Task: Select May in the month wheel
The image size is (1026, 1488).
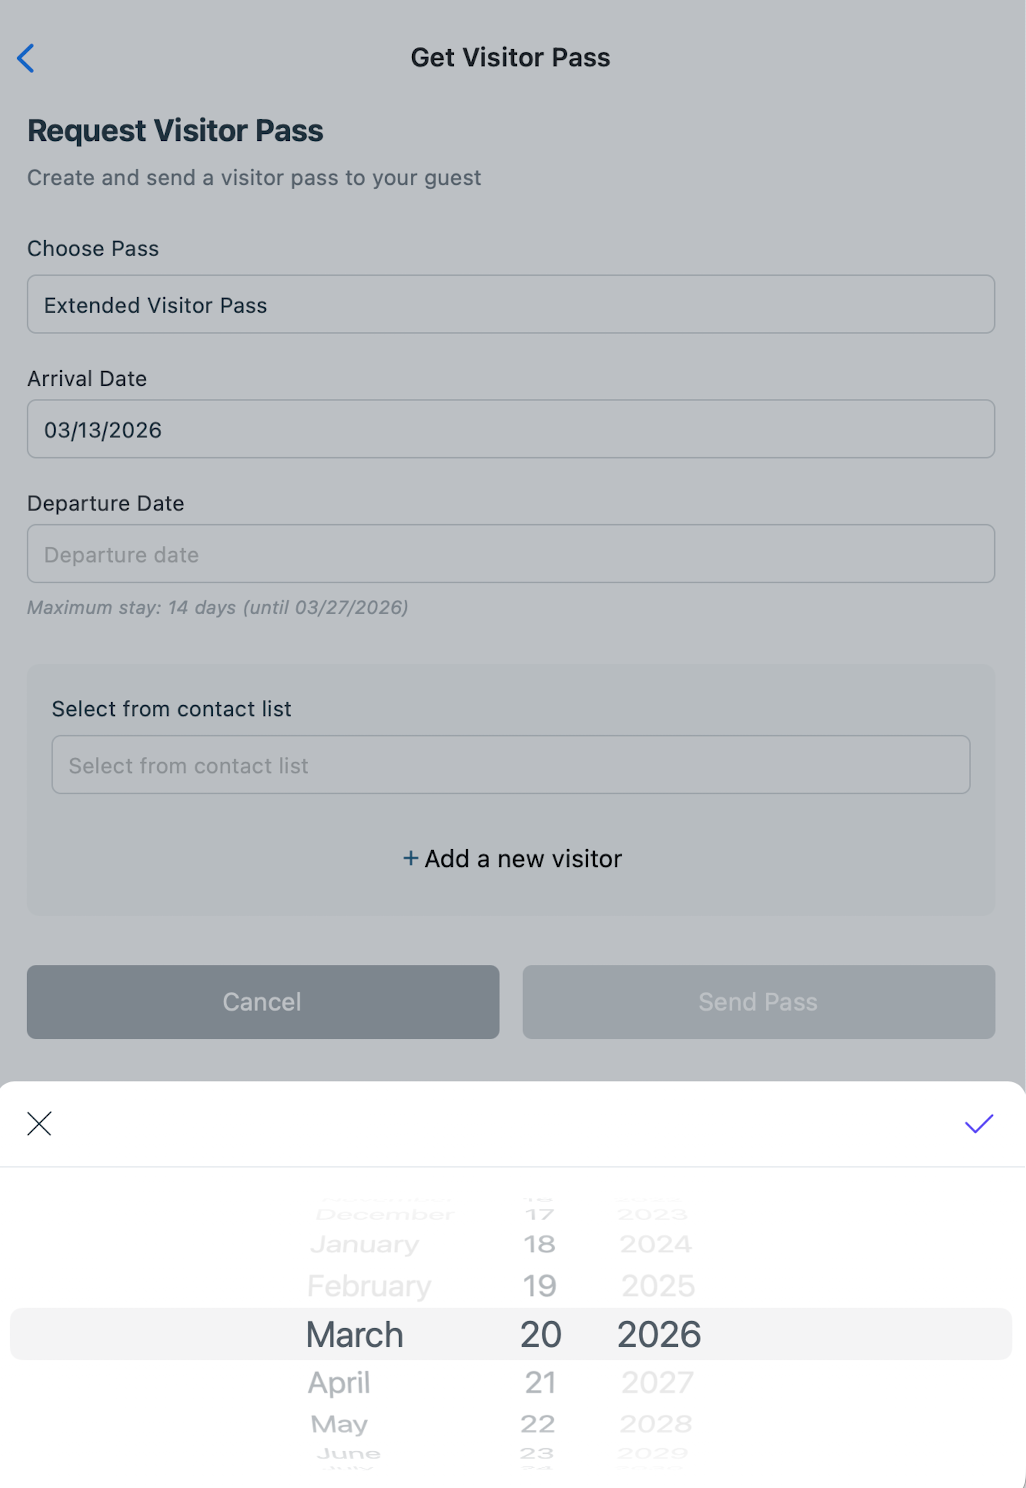Action: (x=340, y=1424)
